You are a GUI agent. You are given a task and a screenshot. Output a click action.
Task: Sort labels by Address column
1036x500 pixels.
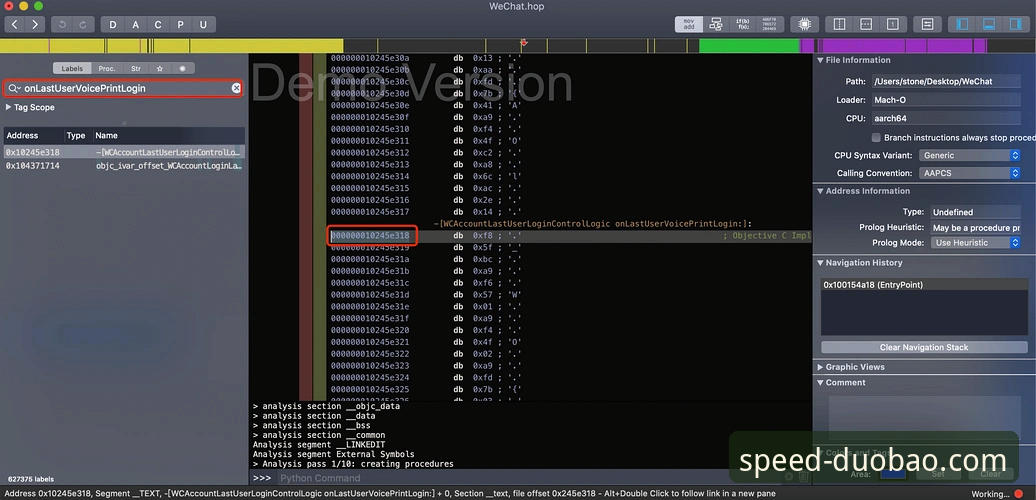(x=34, y=135)
